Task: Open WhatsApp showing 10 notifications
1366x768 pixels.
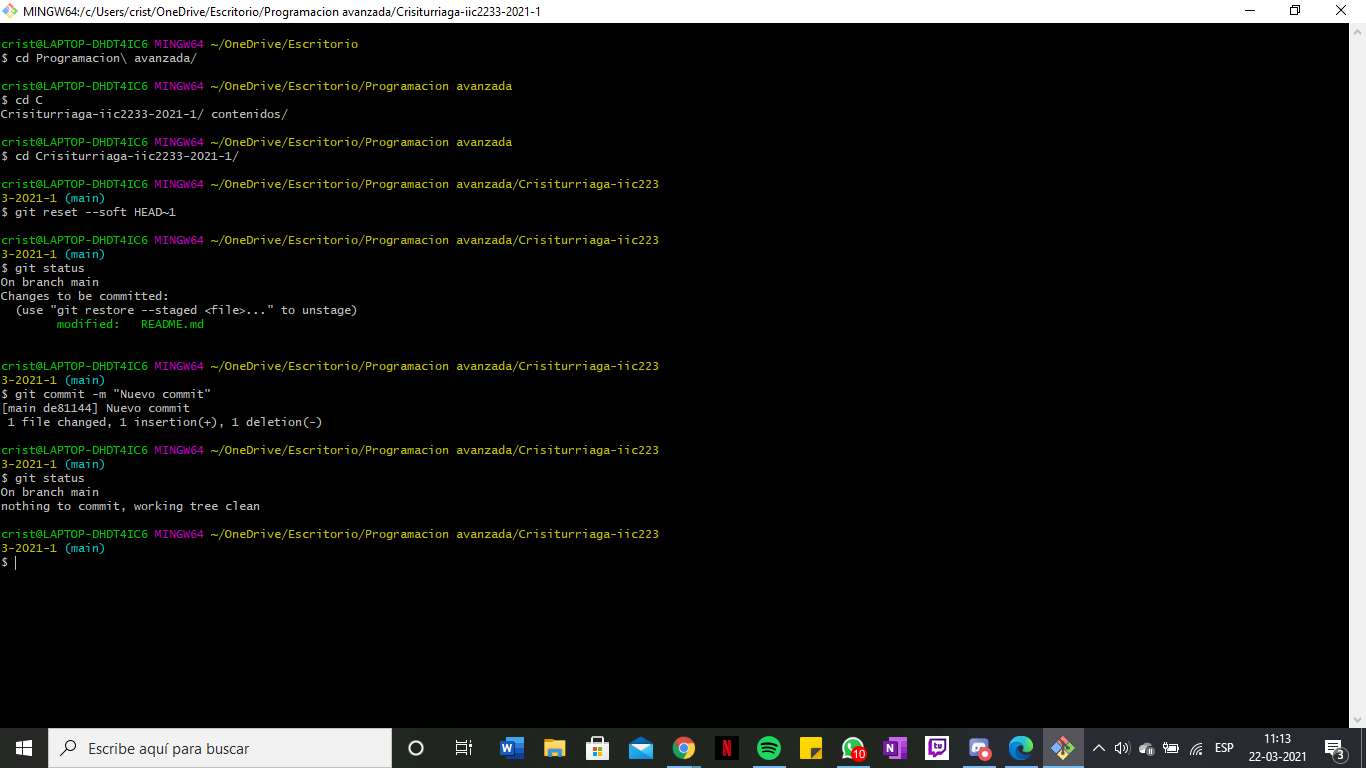Action: [x=855, y=747]
